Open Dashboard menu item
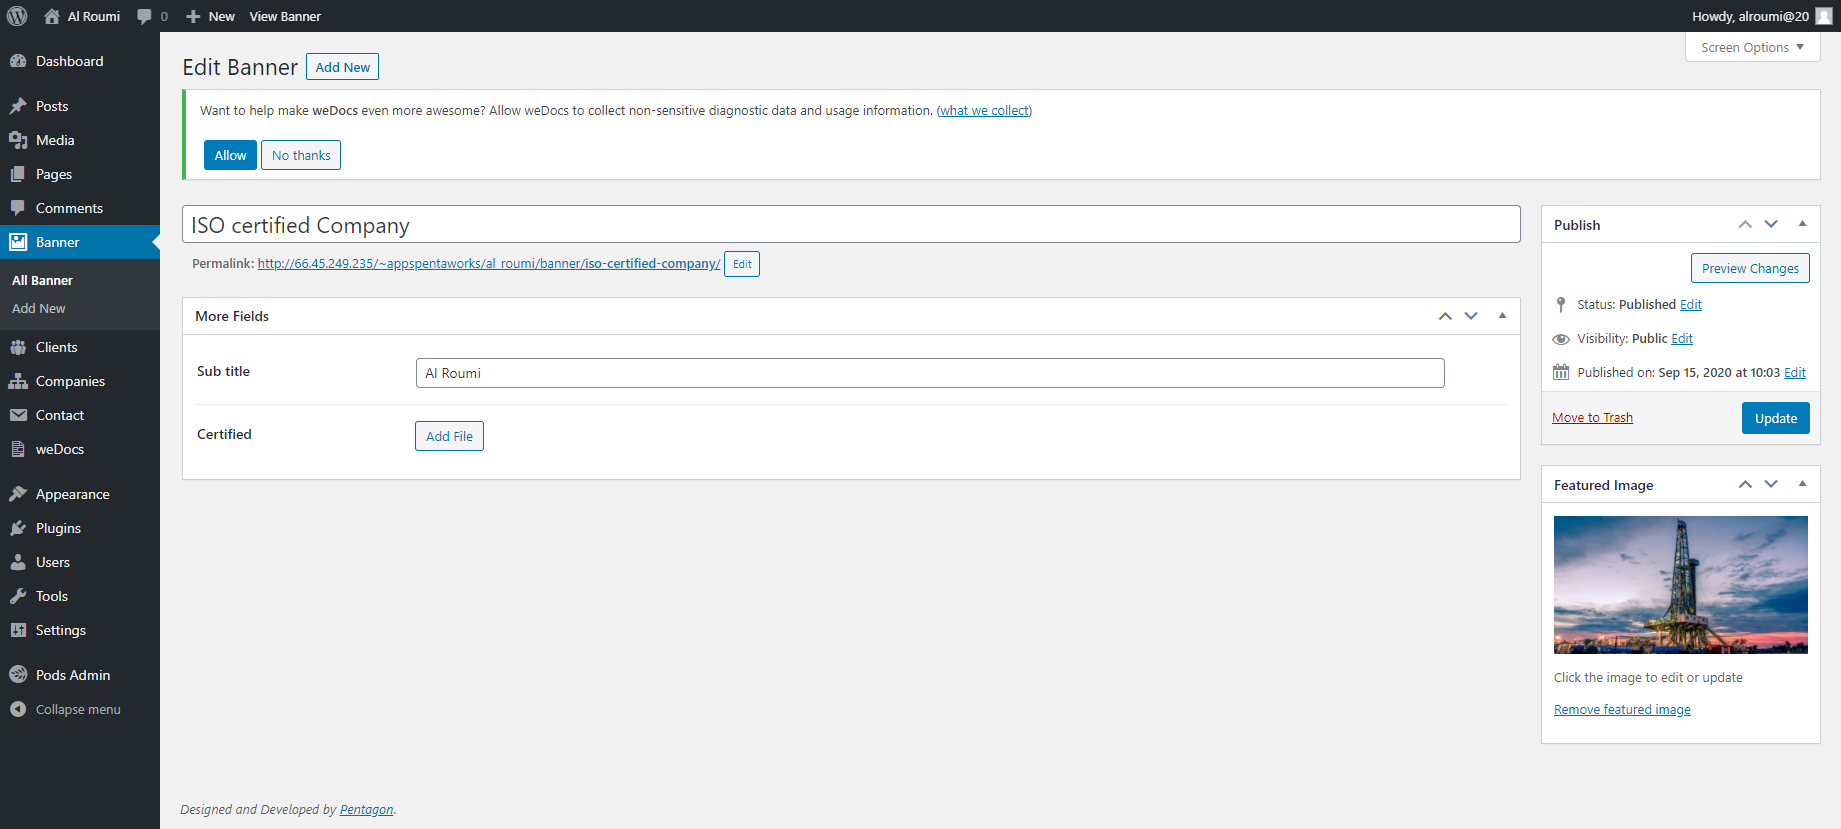The image size is (1841, 829). 80,61
